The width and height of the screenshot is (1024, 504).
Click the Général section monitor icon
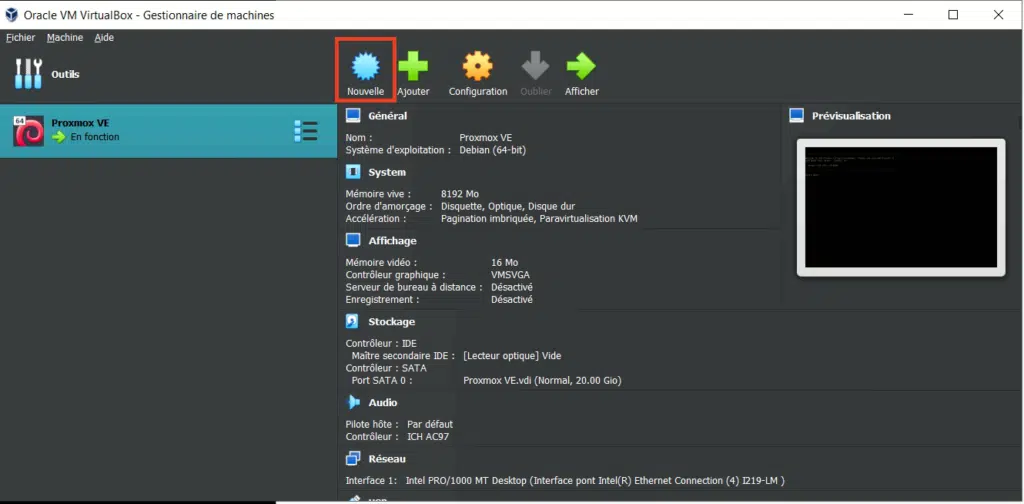point(353,116)
